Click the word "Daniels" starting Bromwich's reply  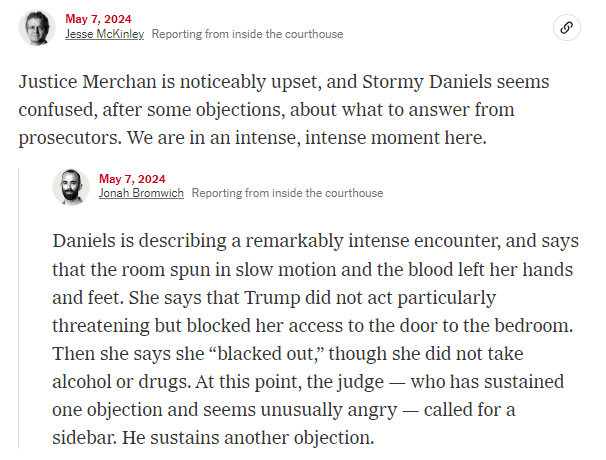tap(84, 243)
